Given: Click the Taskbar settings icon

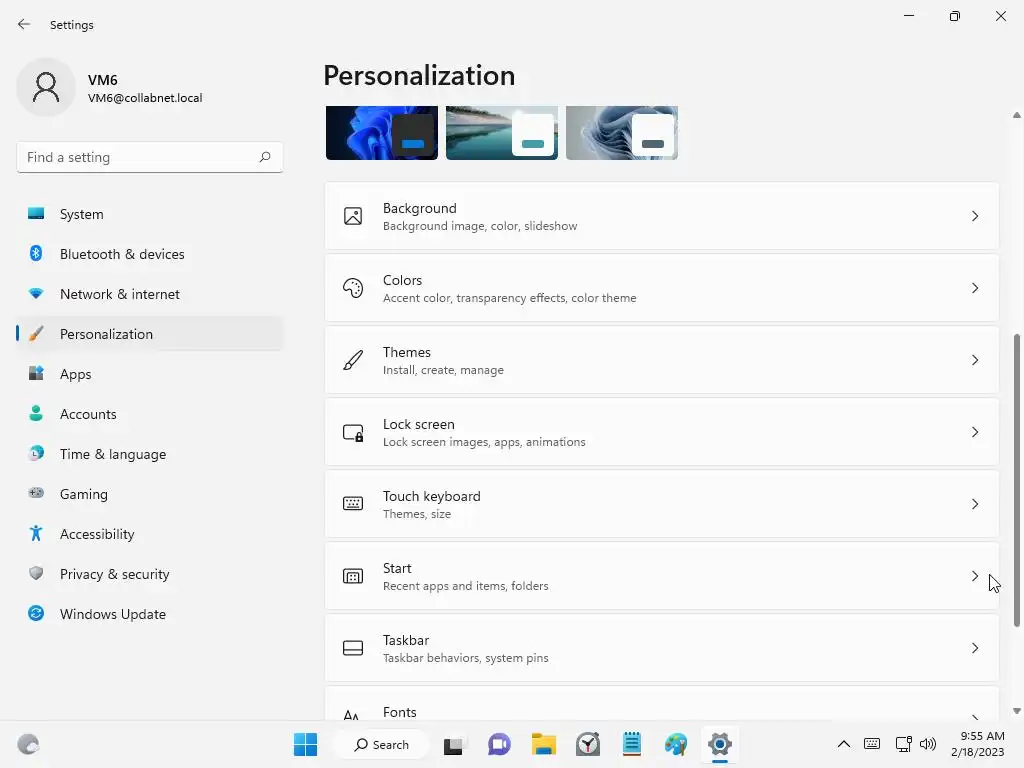Looking at the screenshot, I should pyautogui.click(x=353, y=648).
